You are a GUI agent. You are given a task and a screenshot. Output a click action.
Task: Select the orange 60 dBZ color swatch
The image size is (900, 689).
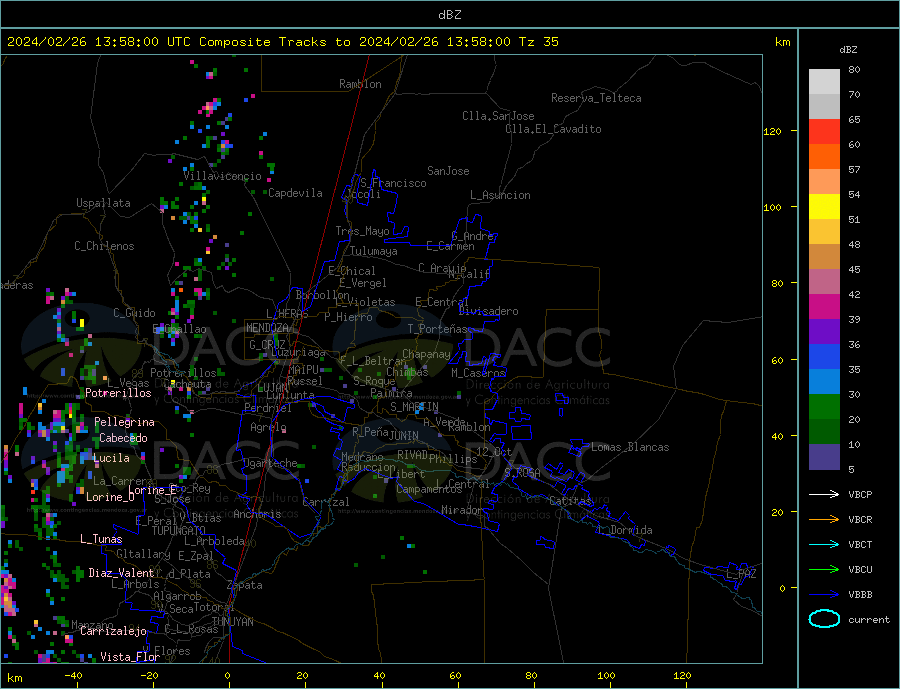coord(824,157)
